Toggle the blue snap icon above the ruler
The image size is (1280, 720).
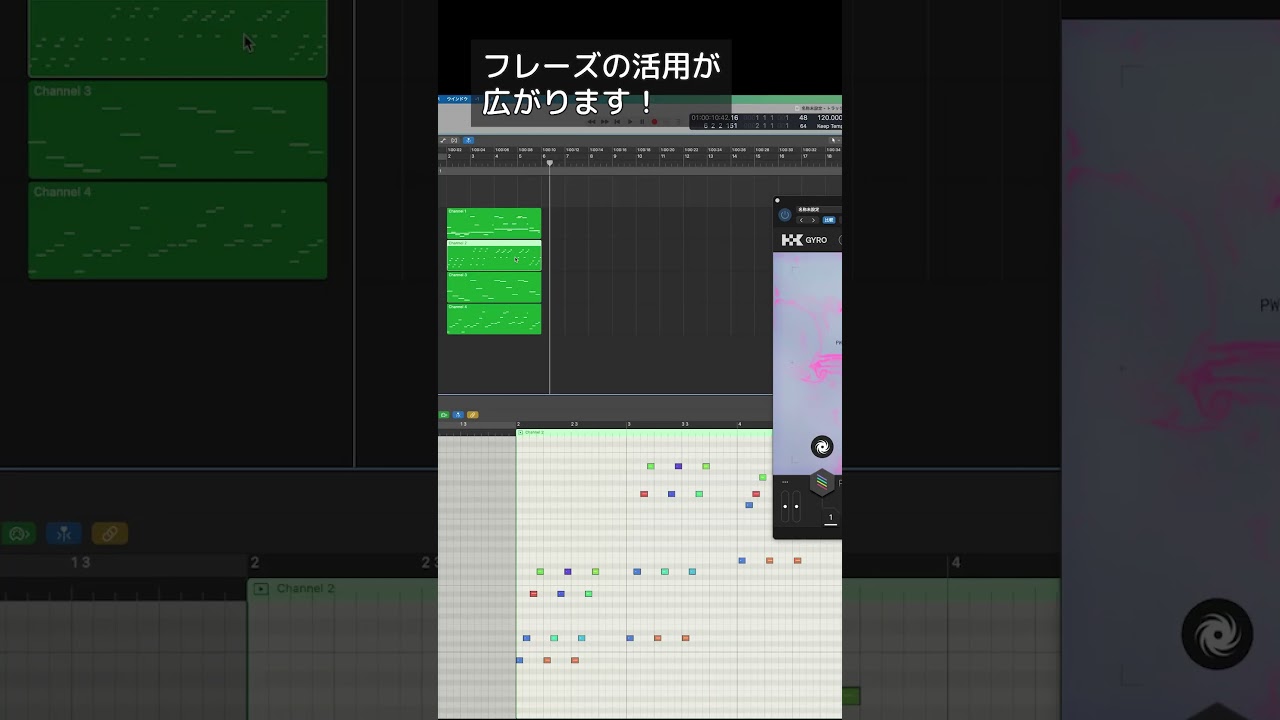coord(468,140)
